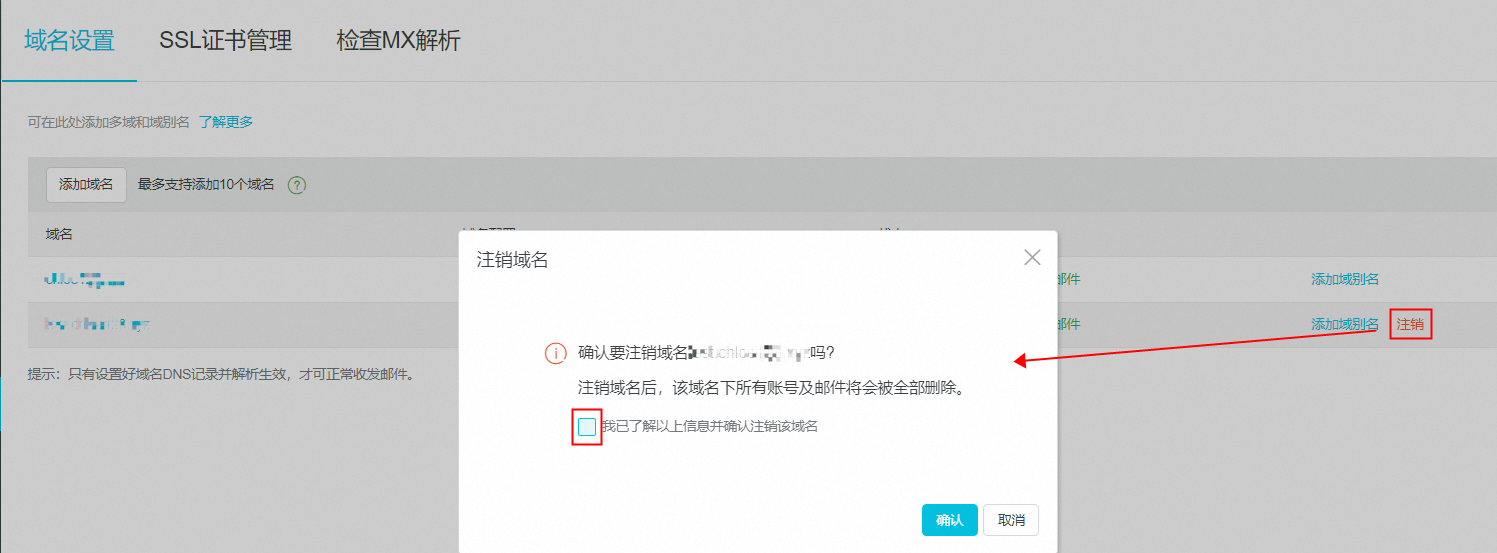
Task: Click the green 邮件 text in first row
Action: (1068, 280)
